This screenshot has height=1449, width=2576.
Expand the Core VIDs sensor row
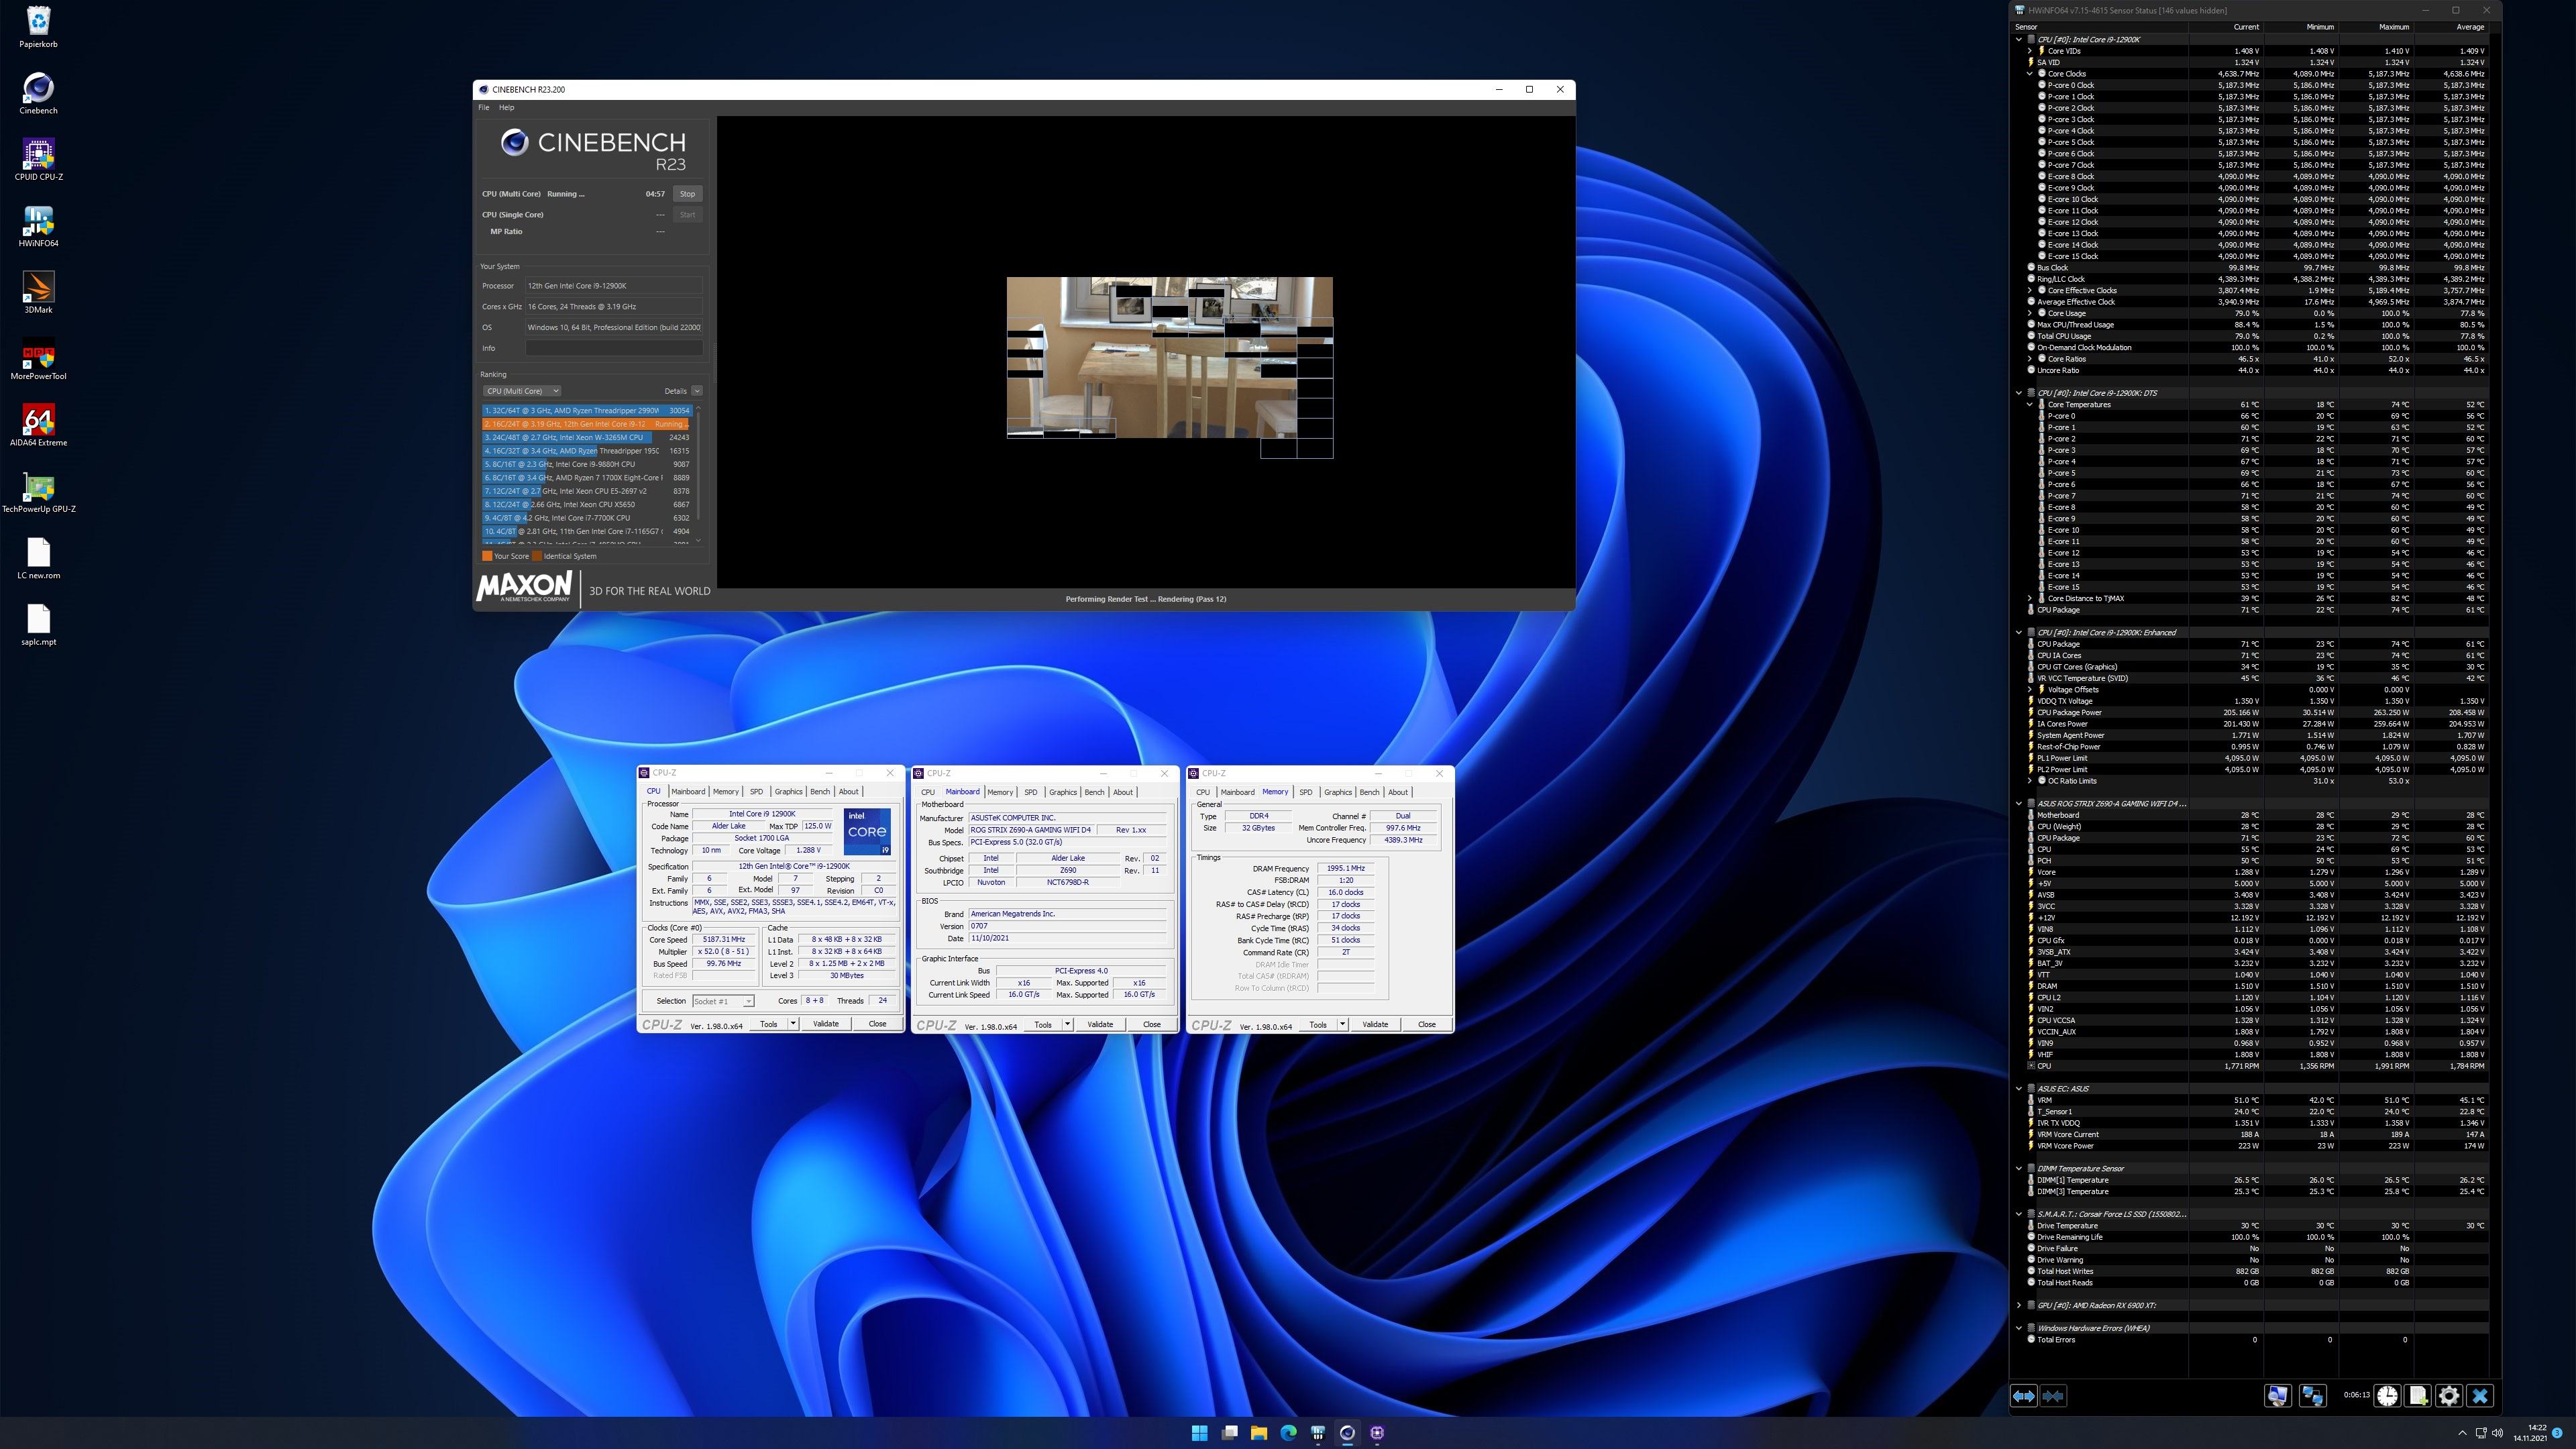click(x=2029, y=51)
